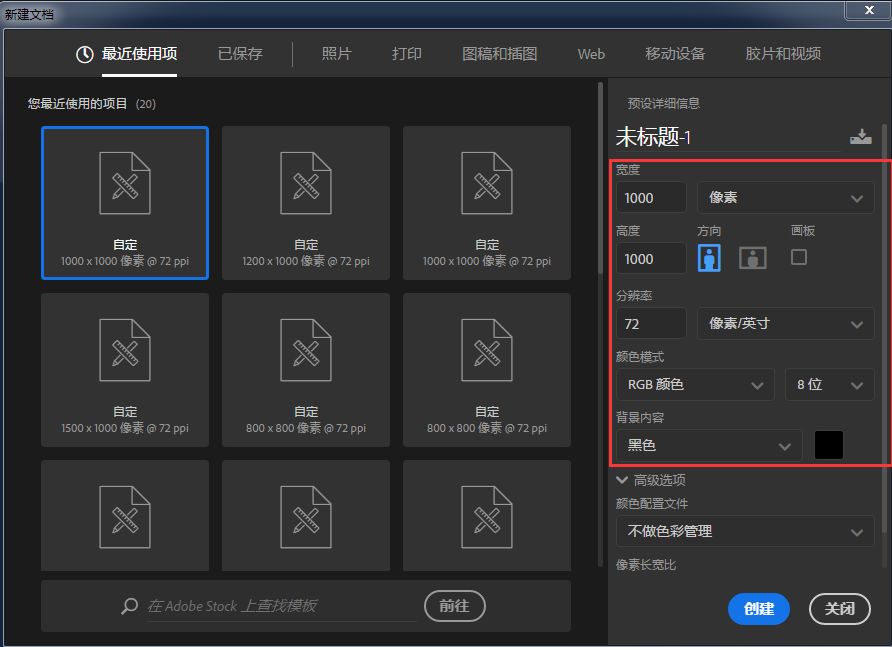Open the 8 位 bit depth dropdown
The width and height of the screenshot is (892, 647).
tap(830, 384)
